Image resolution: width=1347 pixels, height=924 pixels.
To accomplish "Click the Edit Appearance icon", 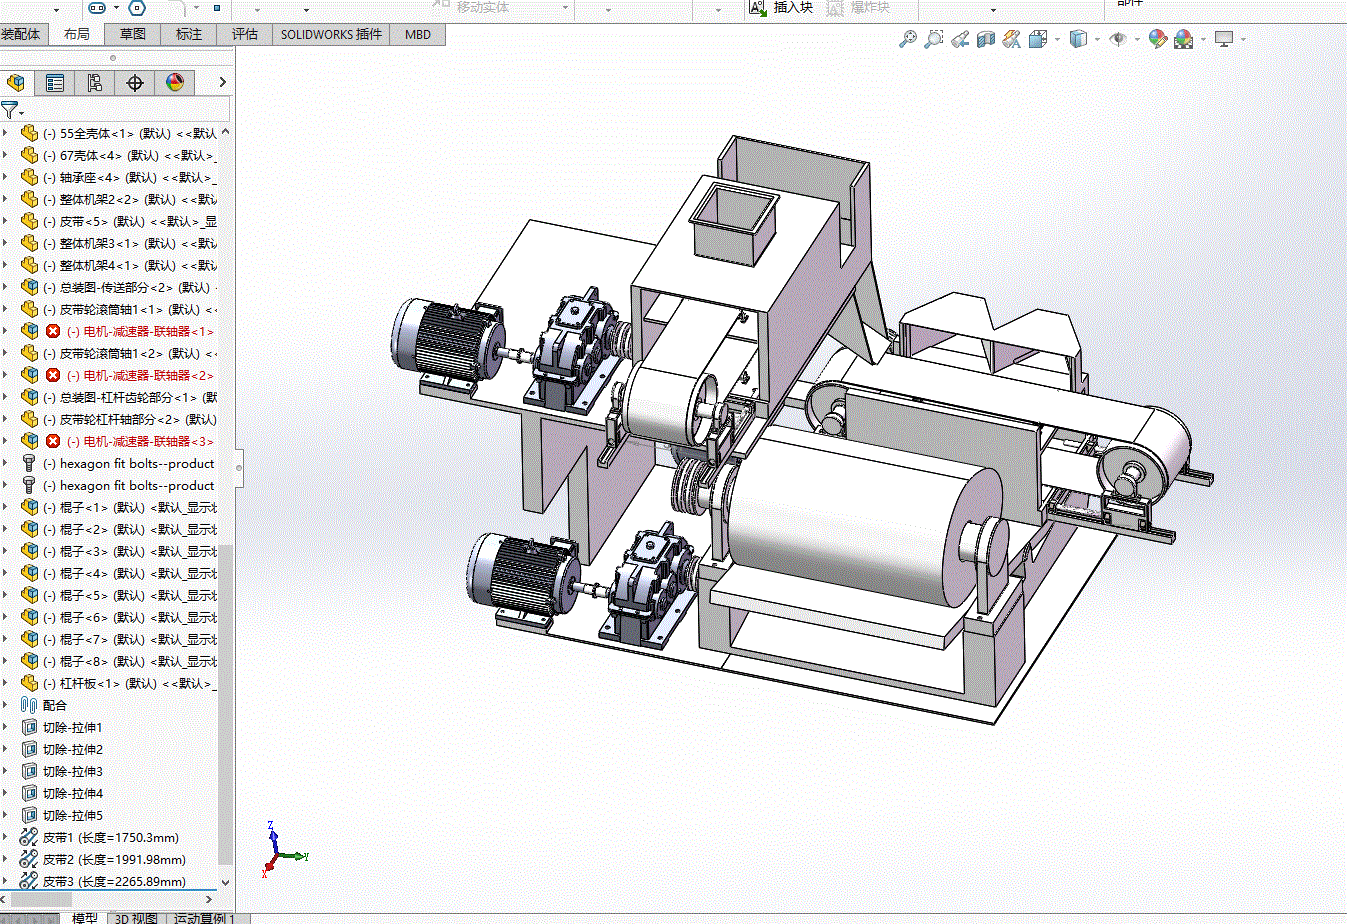I will pyautogui.click(x=1157, y=39).
